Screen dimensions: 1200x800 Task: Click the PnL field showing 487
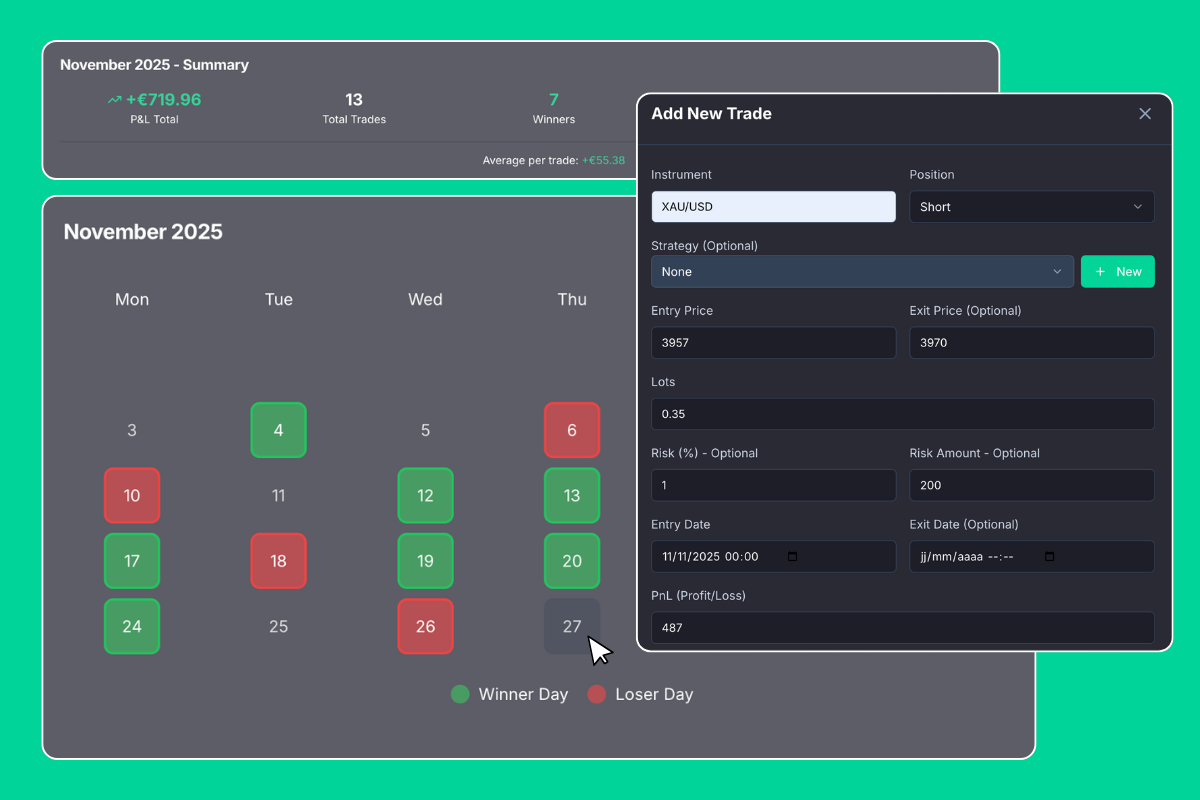(x=902, y=628)
